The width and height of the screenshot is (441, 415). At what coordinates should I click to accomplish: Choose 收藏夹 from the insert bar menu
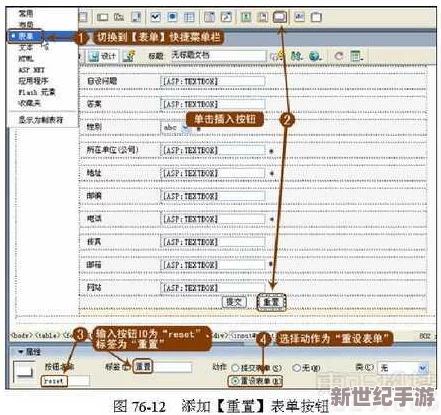29,103
